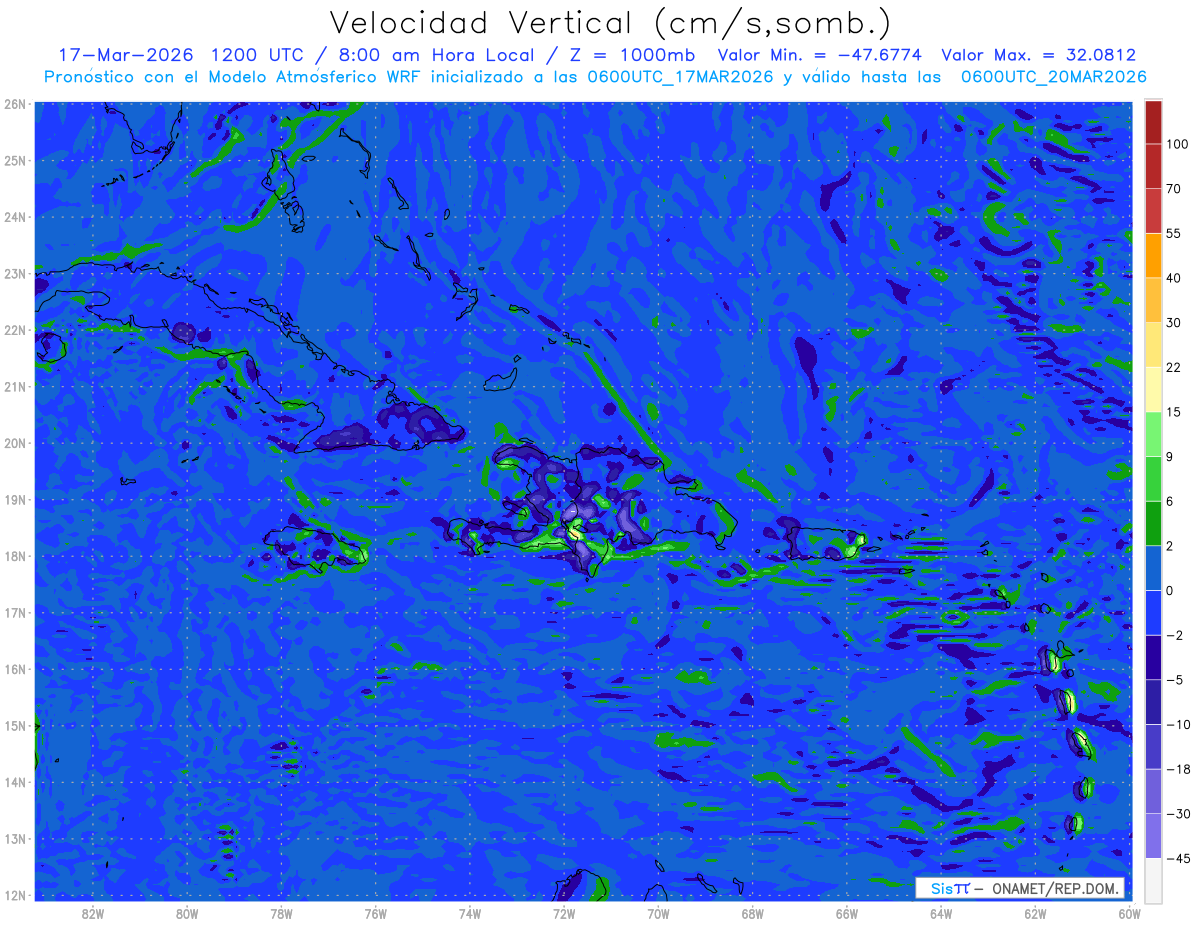Click the colorbar value '0'

[1170, 589]
